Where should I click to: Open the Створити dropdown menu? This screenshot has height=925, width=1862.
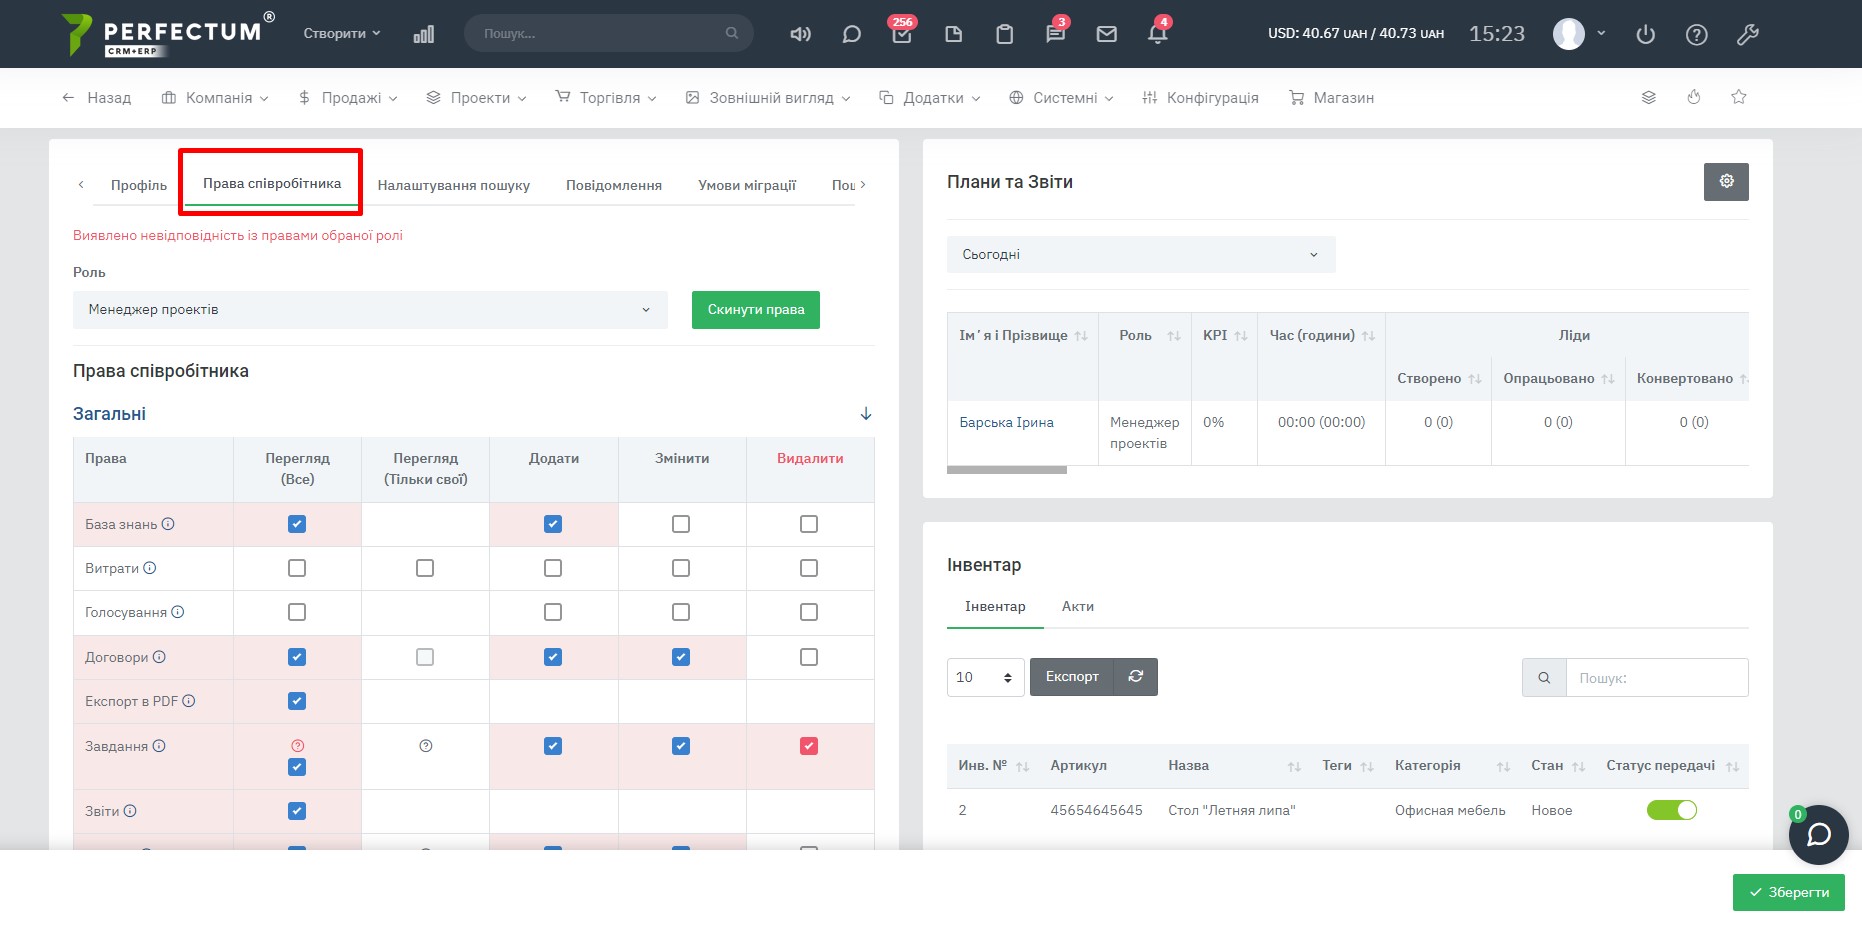(x=342, y=33)
